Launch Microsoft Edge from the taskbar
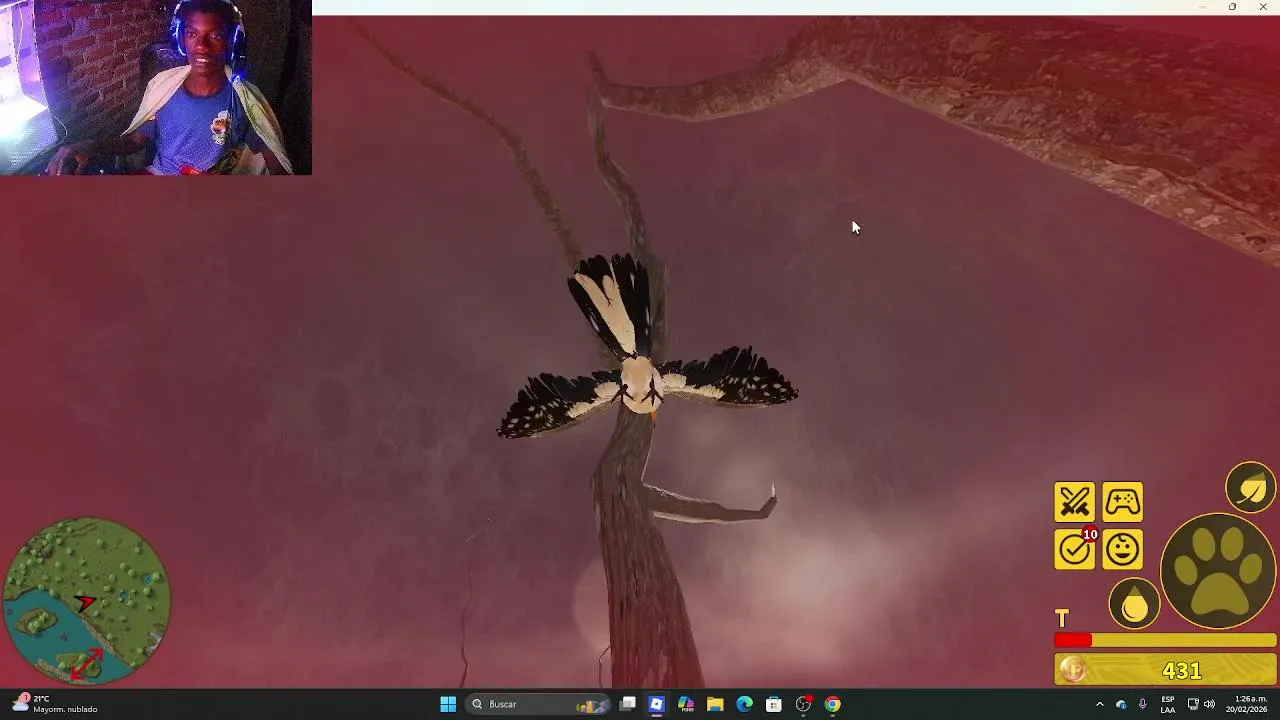This screenshot has width=1280, height=720. (744, 704)
